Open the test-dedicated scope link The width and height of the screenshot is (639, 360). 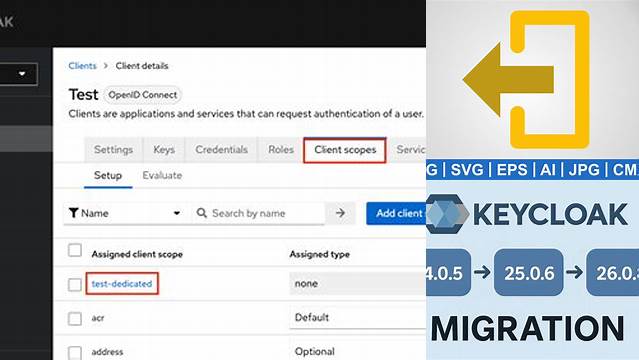pos(122,284)
